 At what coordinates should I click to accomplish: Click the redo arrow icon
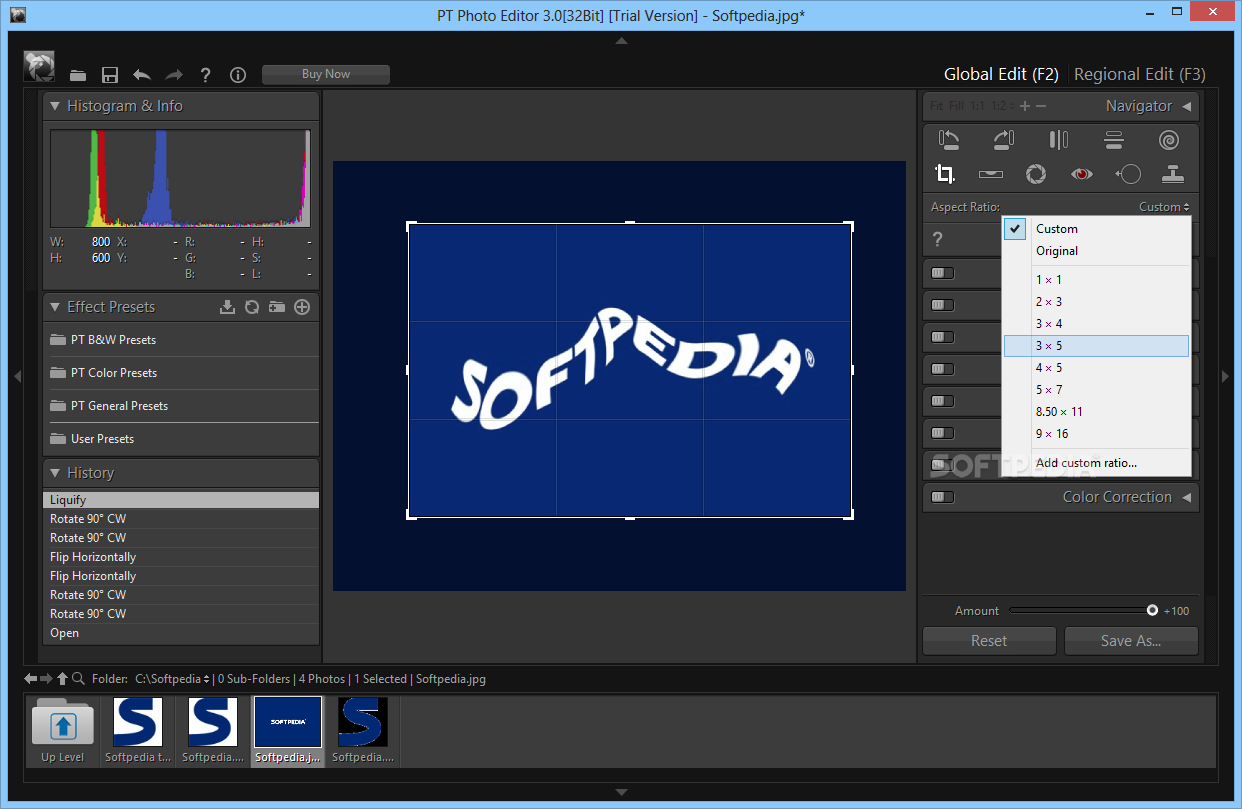(x=174, y=74)
